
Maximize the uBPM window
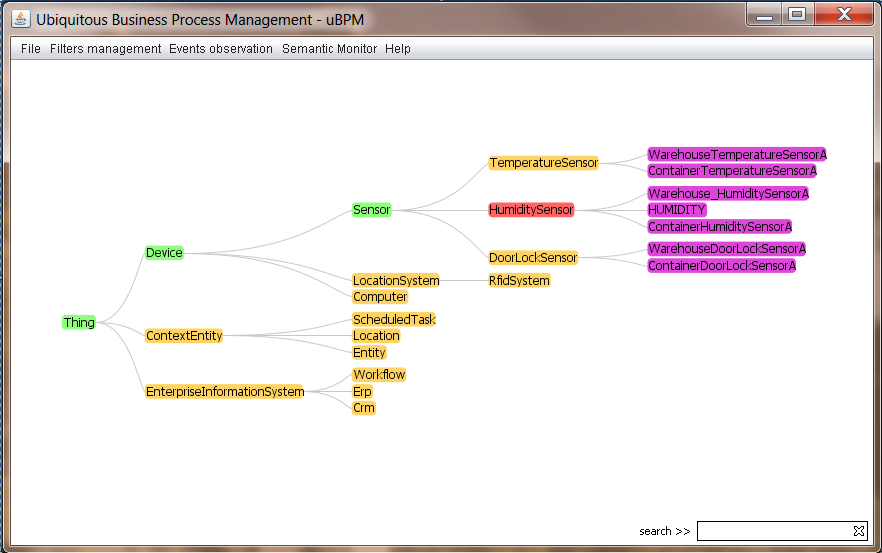(797, 15)
